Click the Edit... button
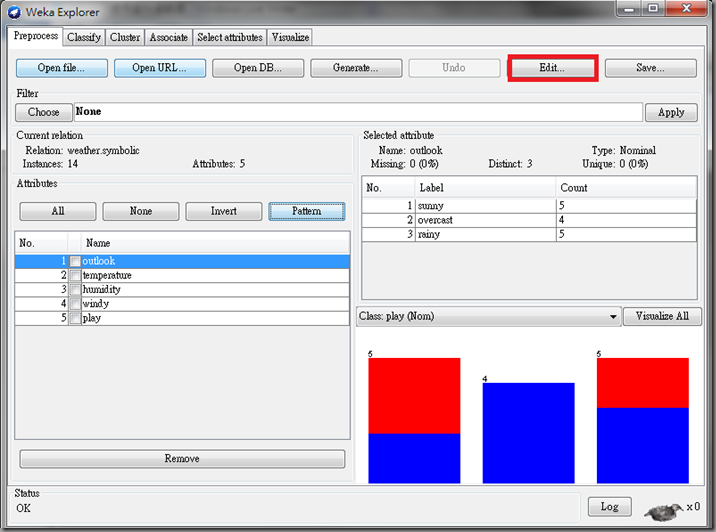The height and width of the screenshot is (532, 716). pyautogui.click(x=552, y=68)
